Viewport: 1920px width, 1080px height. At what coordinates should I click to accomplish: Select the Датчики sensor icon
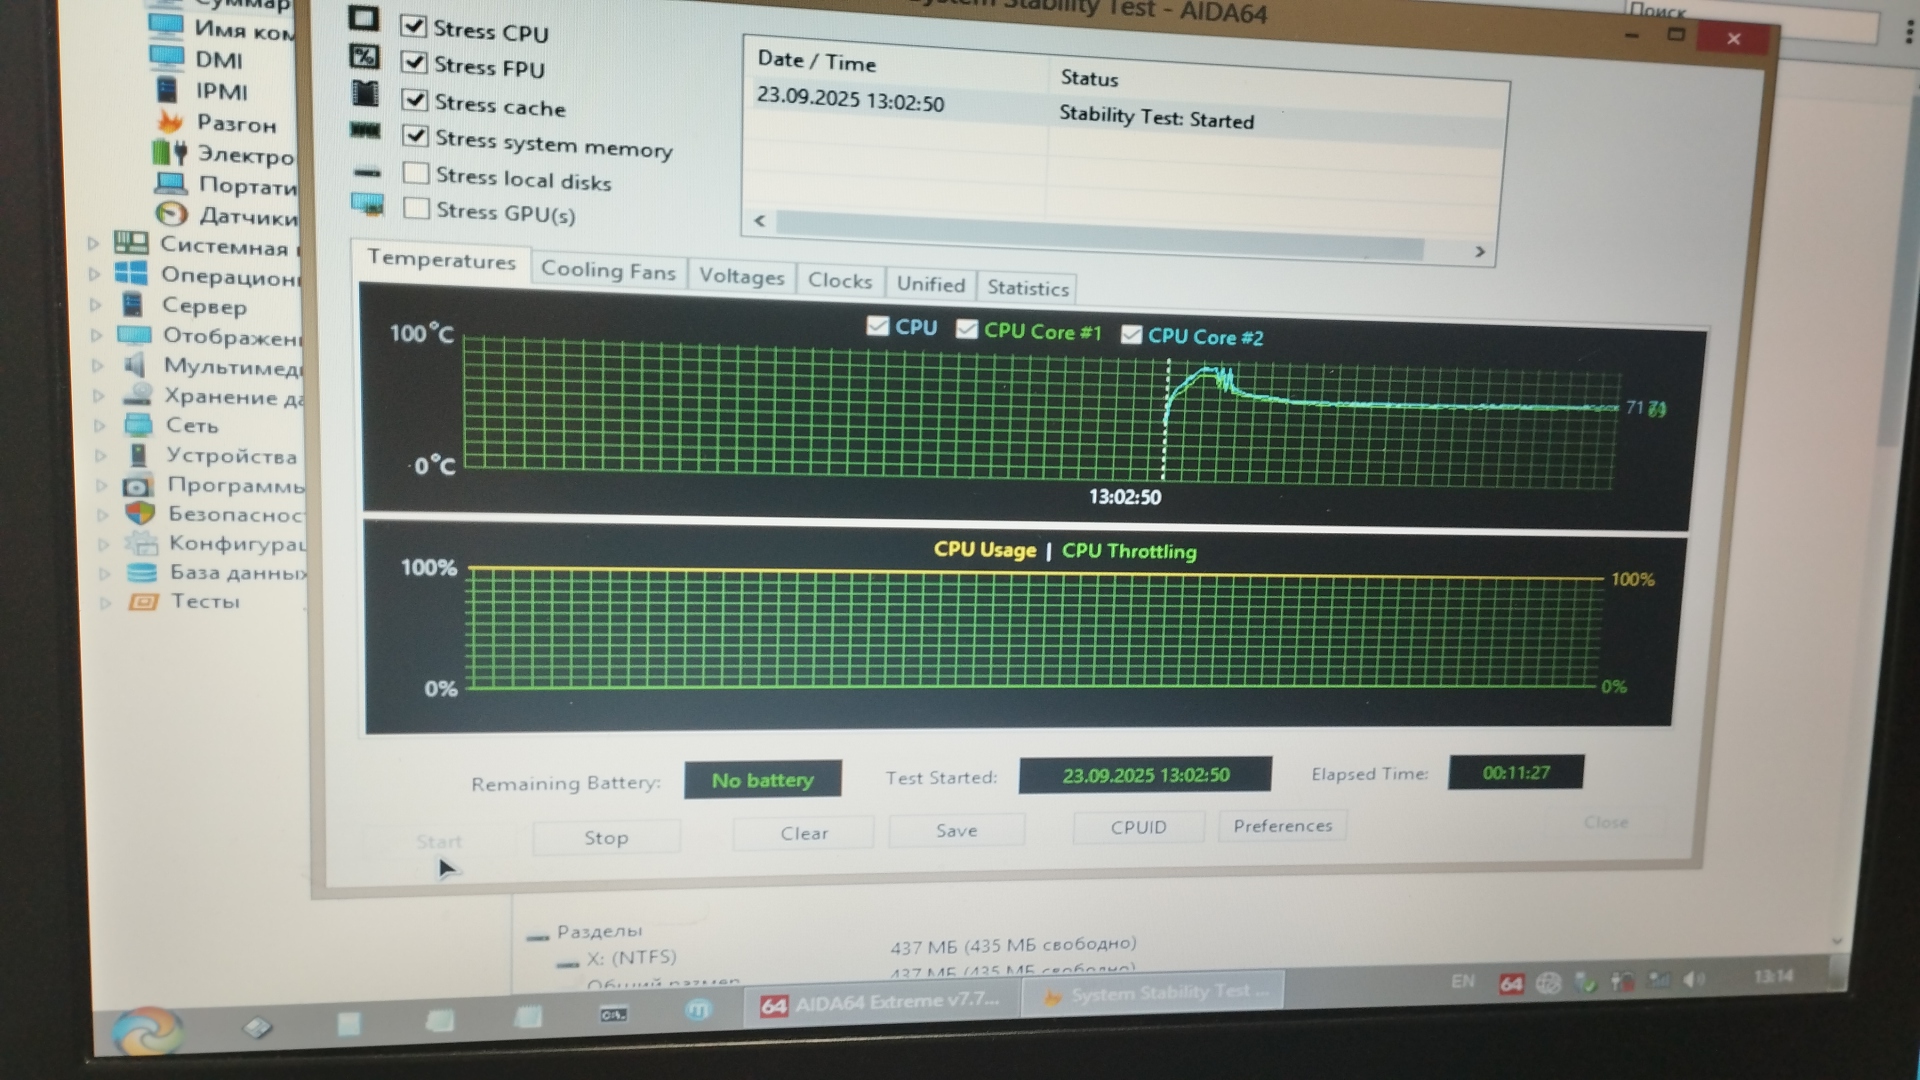171,214
